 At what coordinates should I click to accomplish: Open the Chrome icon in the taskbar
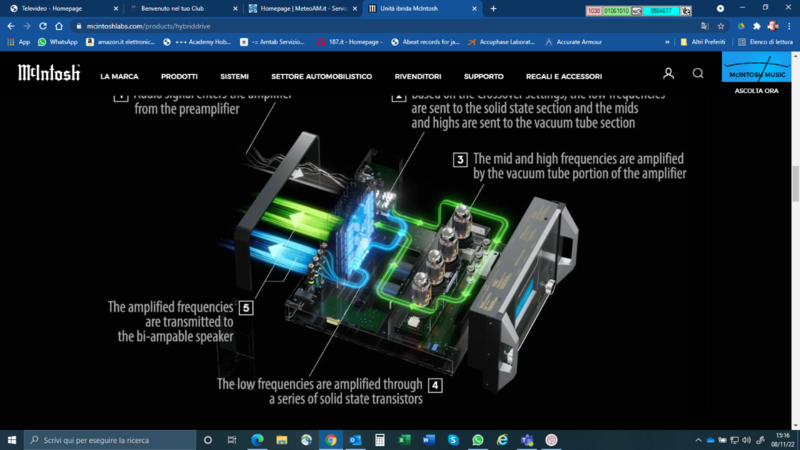[330, 440]
